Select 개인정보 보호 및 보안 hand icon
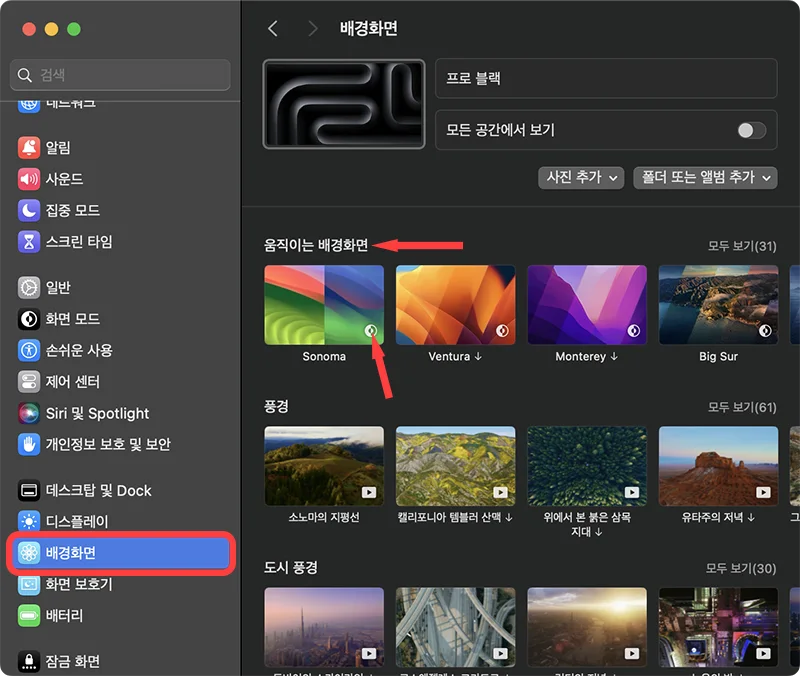 29,444
